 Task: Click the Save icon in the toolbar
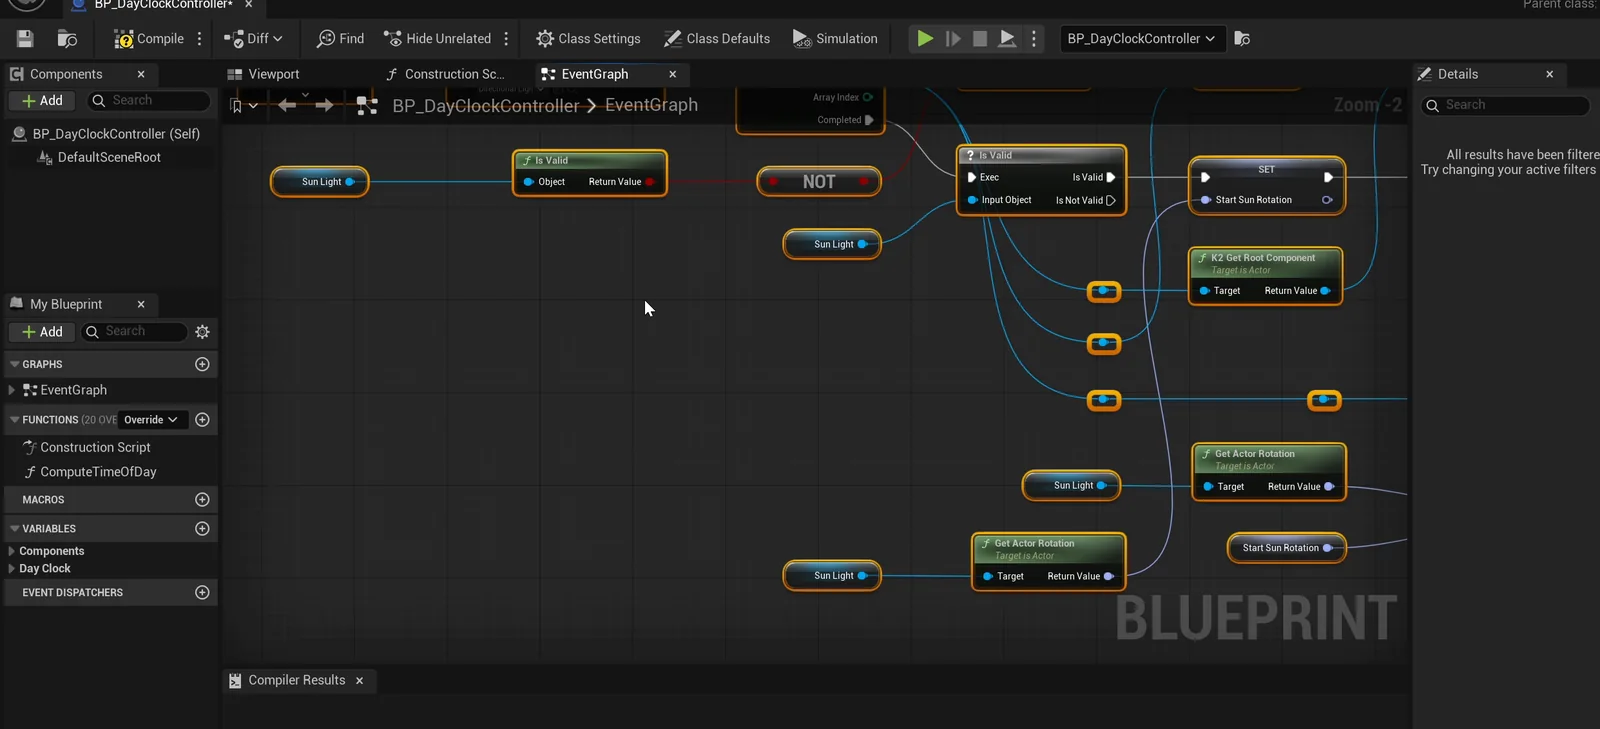point(25,39)
